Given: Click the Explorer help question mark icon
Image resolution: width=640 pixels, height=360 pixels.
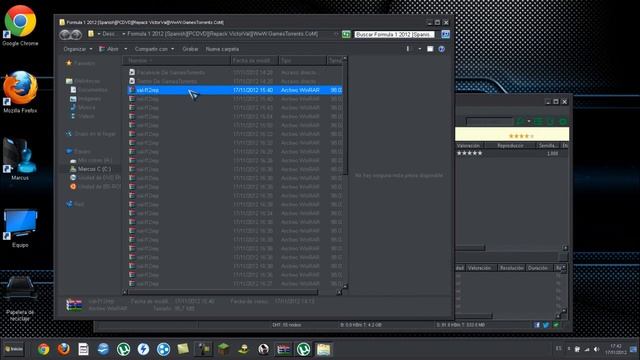Looking at the screenshot, I should point(442,49).
